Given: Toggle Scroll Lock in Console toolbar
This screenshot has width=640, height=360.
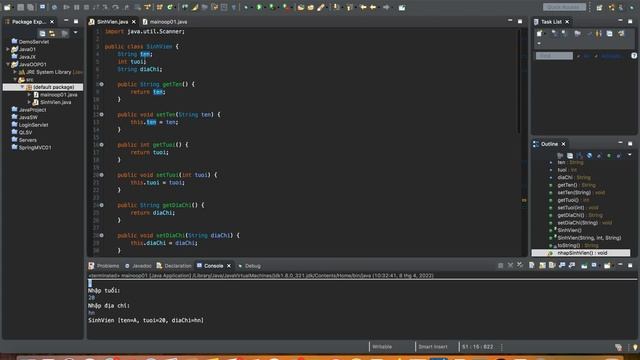Looking at the screenshot, I should click(x=542, y=265).
